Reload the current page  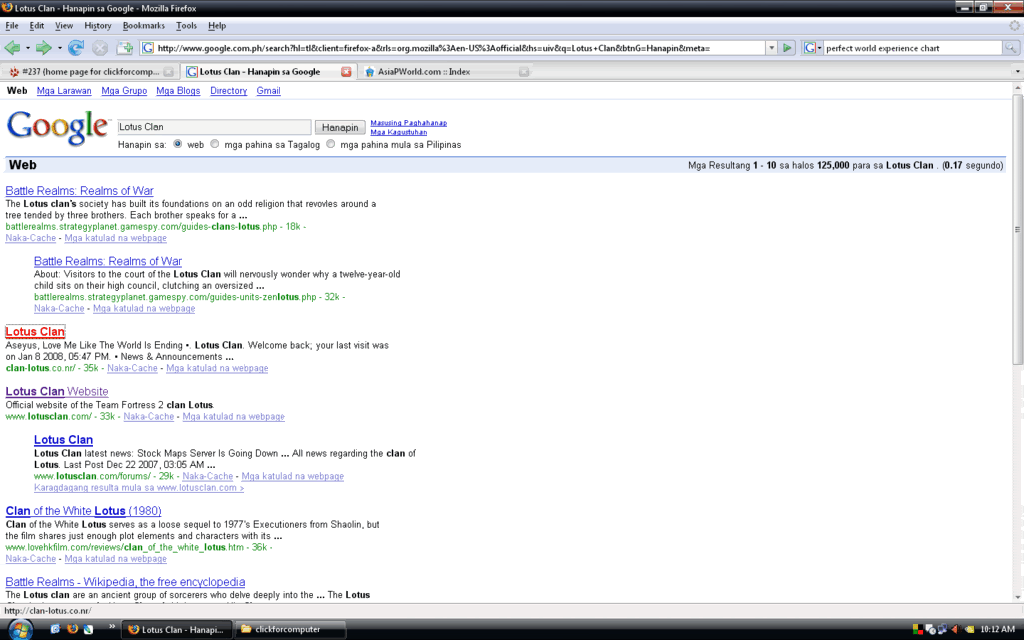coord(77,48)
